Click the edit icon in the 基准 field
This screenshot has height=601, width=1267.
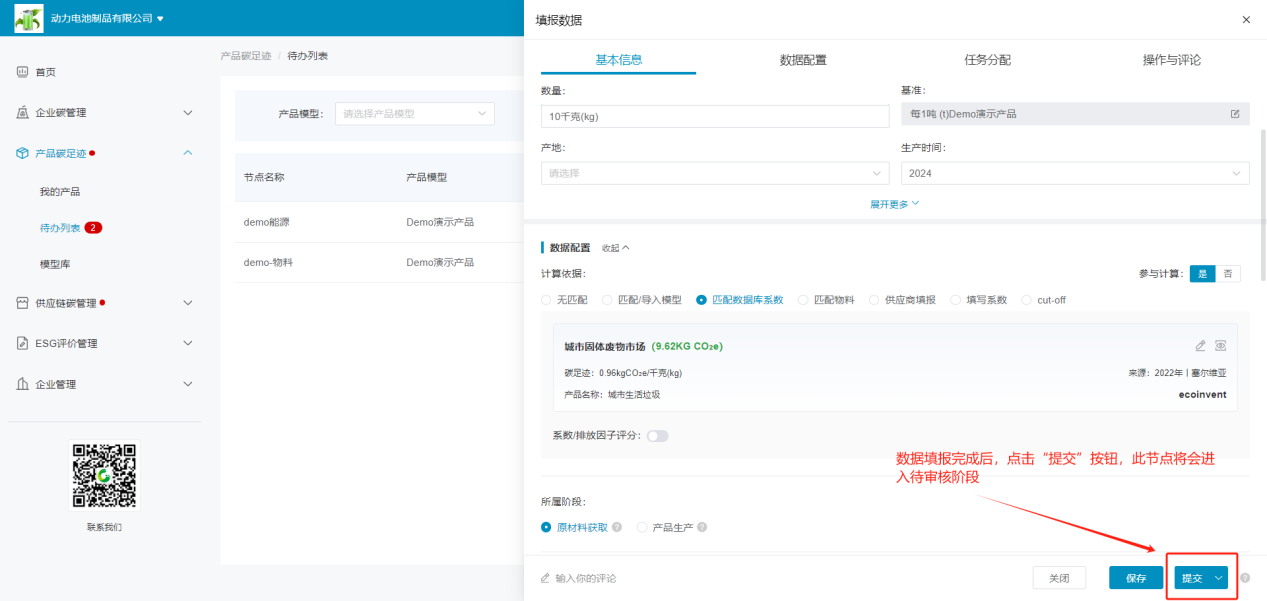click(1235, 114)
